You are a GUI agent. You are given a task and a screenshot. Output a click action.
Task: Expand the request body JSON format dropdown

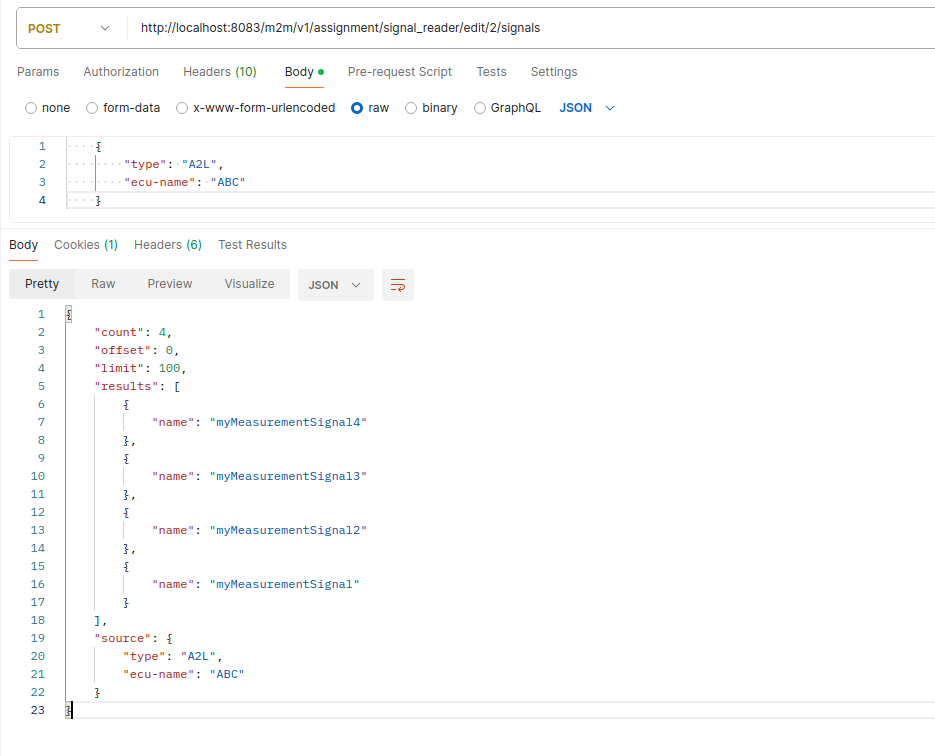point(587,108)
